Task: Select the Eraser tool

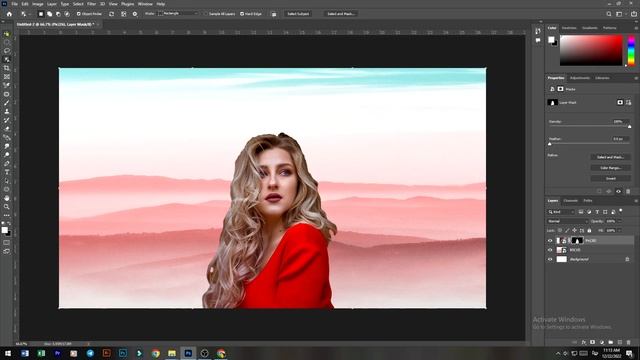Action: (7, 129)
